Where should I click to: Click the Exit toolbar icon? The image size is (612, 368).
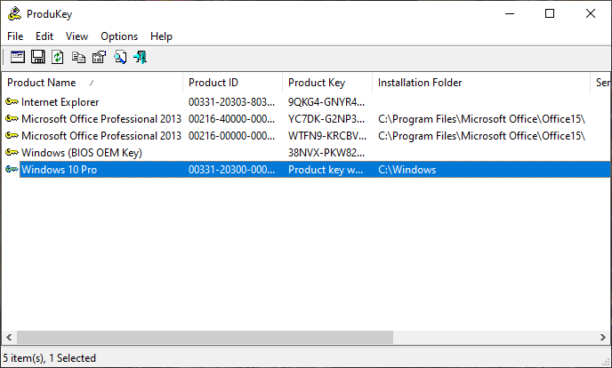tap(140, 57)
